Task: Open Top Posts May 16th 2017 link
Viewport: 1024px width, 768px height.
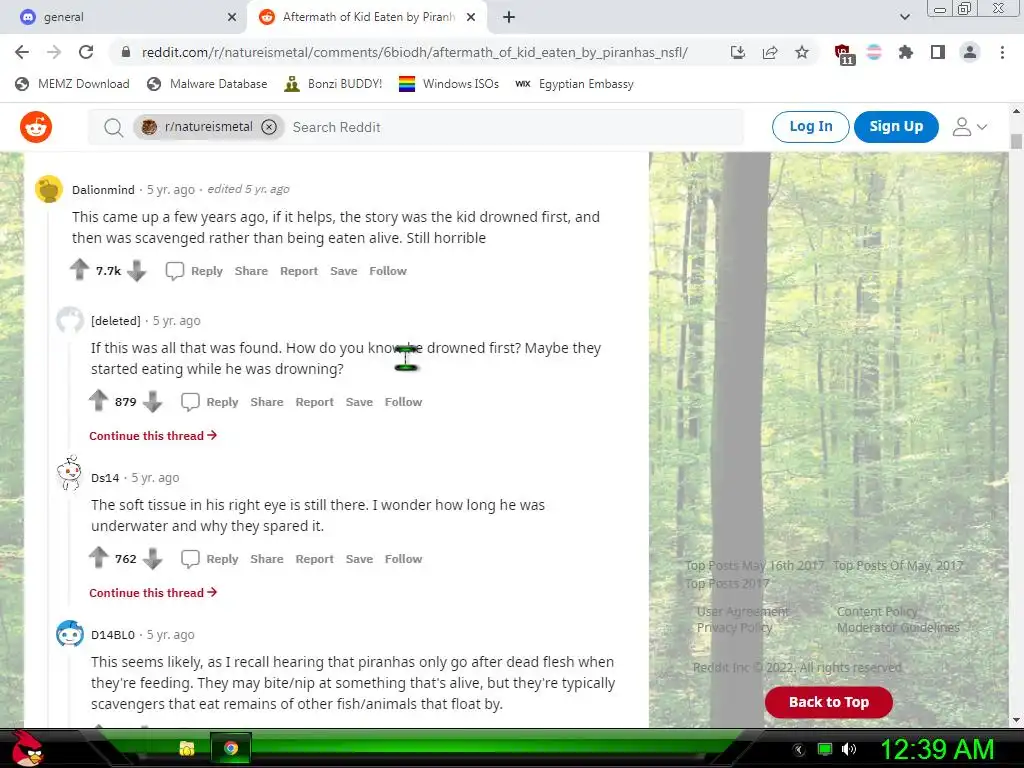Action: click(x=754, y=566)
